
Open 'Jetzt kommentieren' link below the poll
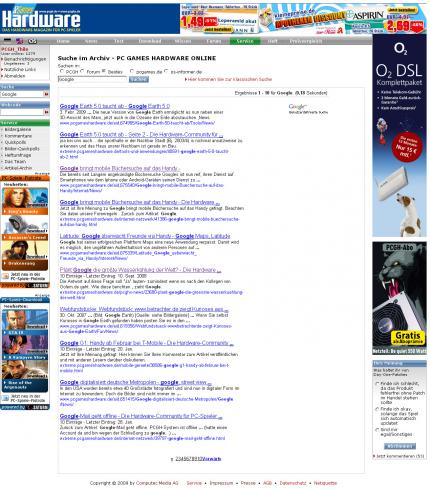click(400, 456)
